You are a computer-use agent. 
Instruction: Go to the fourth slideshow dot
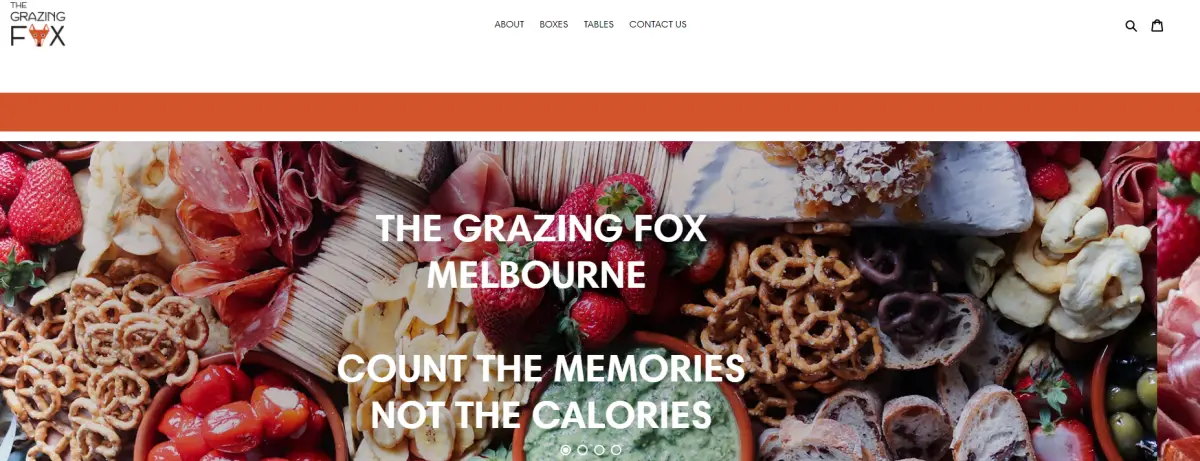click(616, 450)
